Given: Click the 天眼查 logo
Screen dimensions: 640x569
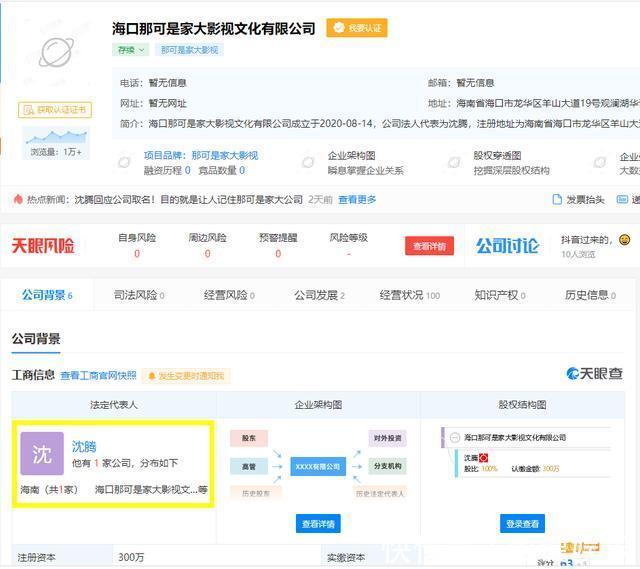Looking at the screenshot, I should 594,373.
